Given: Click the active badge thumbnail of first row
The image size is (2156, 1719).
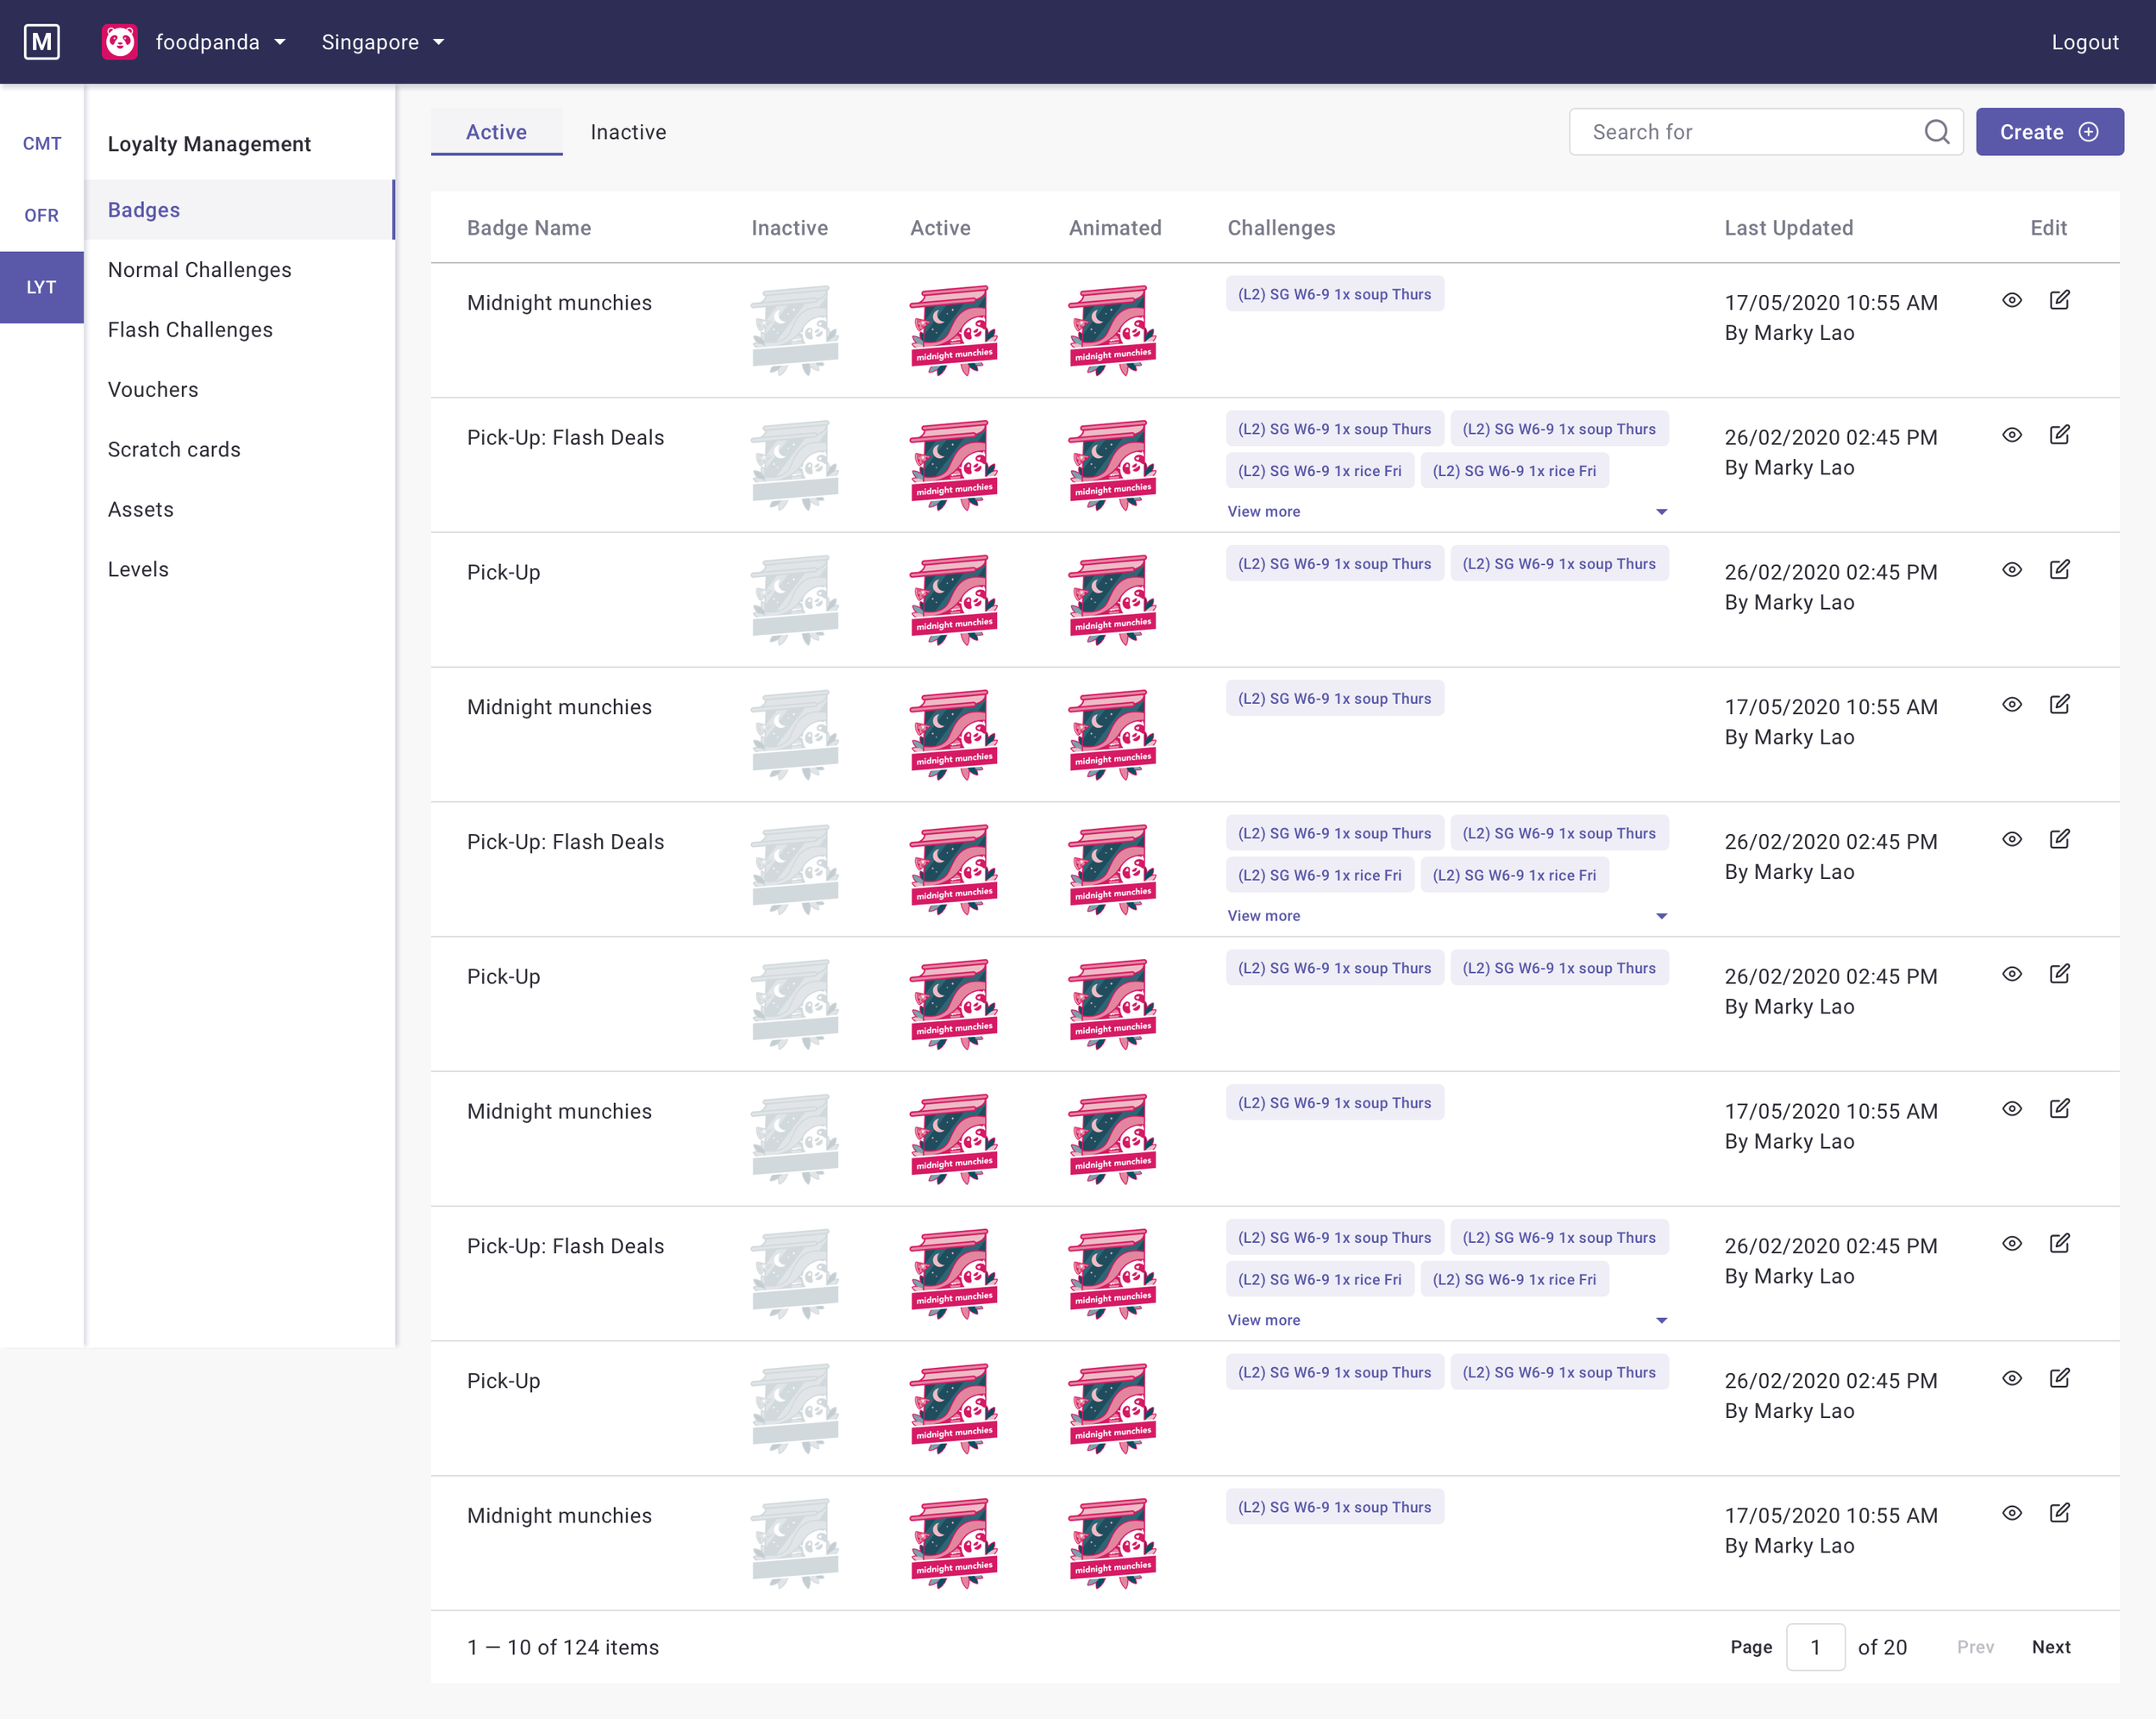Looking at the screenshot, I should [953, 330].
